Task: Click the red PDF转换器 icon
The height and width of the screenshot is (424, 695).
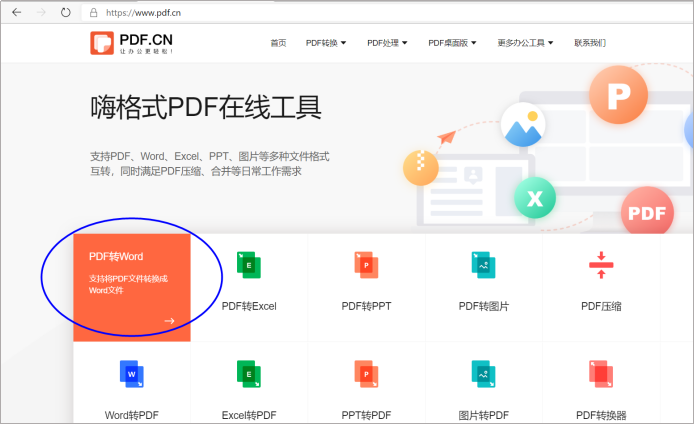Action: point(601,374)
